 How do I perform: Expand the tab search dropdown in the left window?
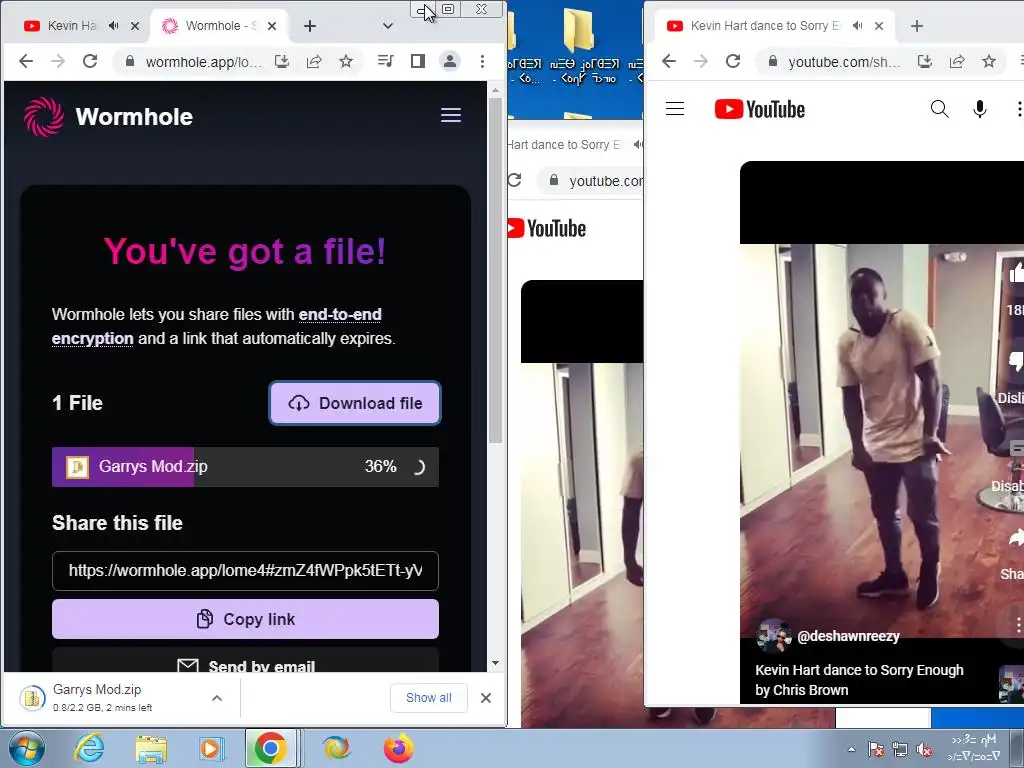[388, 26]
